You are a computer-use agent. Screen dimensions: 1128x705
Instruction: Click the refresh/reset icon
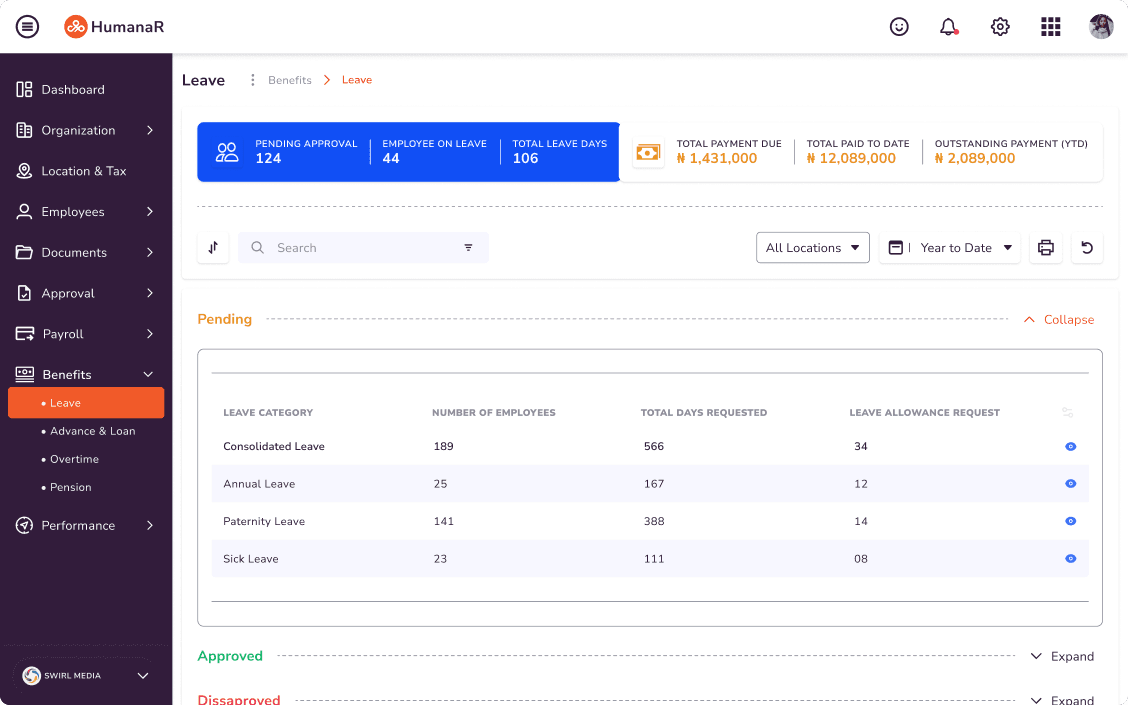1087,247
